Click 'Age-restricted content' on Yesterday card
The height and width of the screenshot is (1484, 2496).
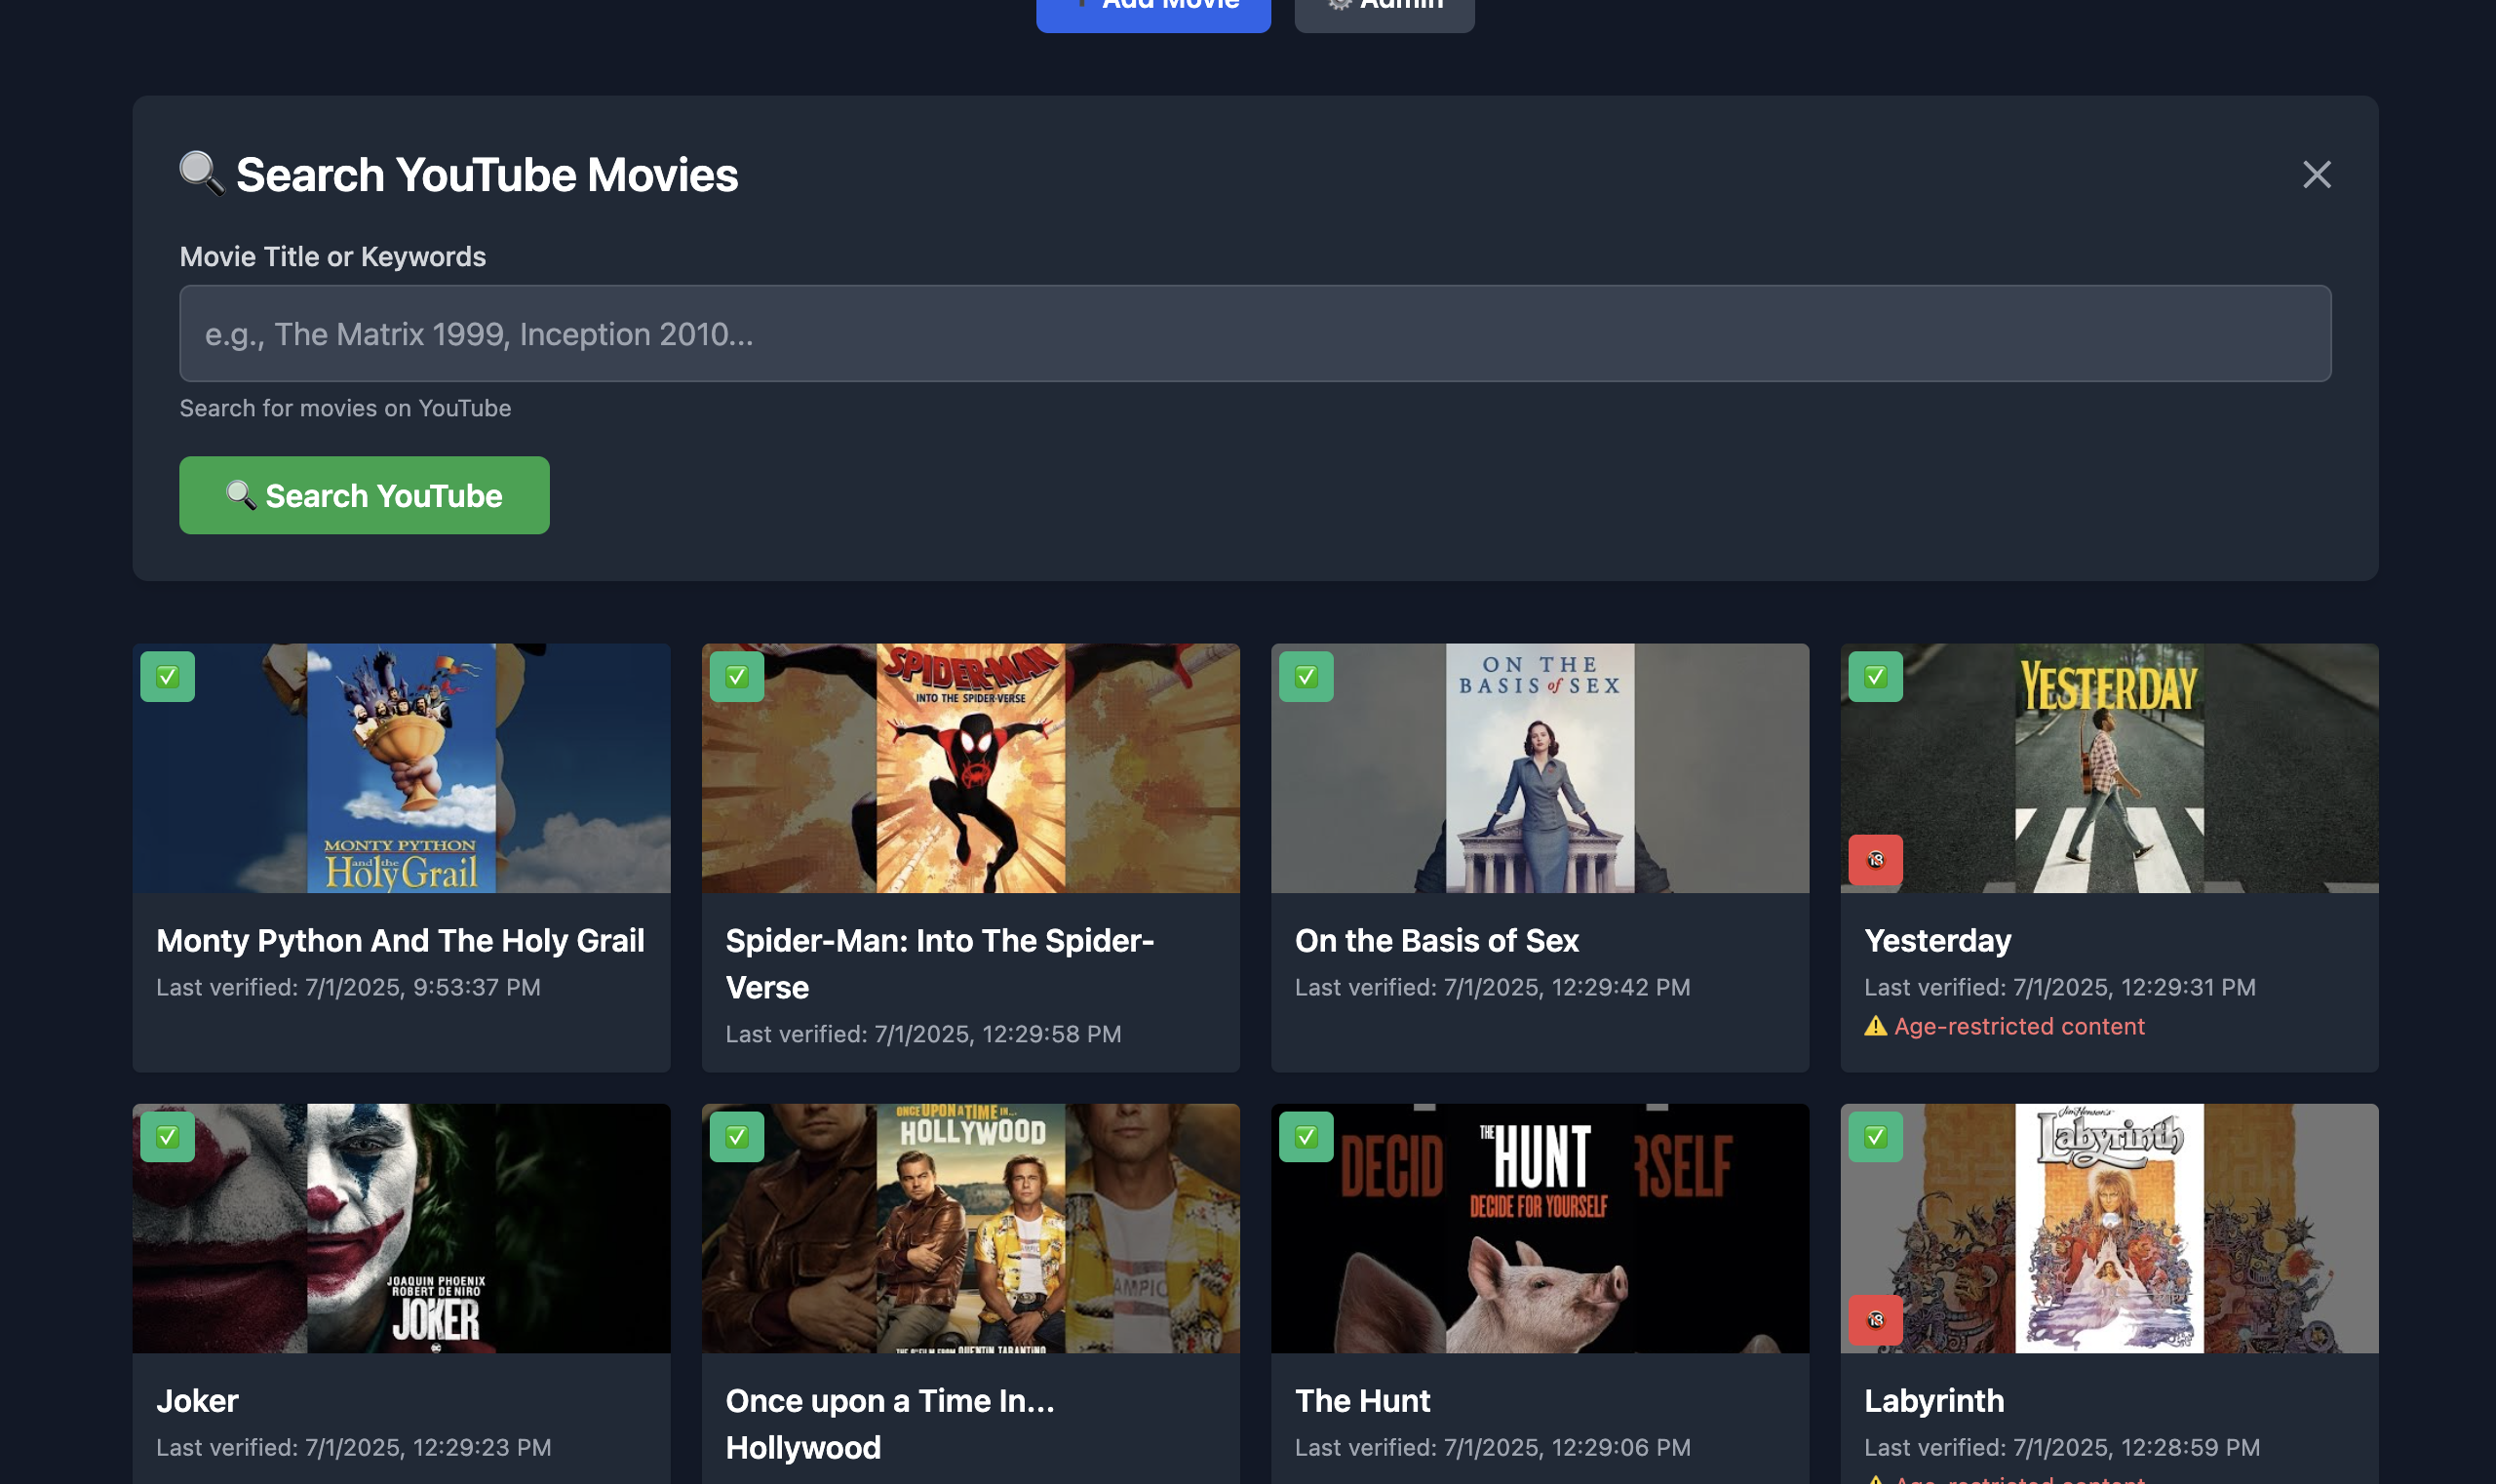pyautogui.click(x=2019, y=1026)
